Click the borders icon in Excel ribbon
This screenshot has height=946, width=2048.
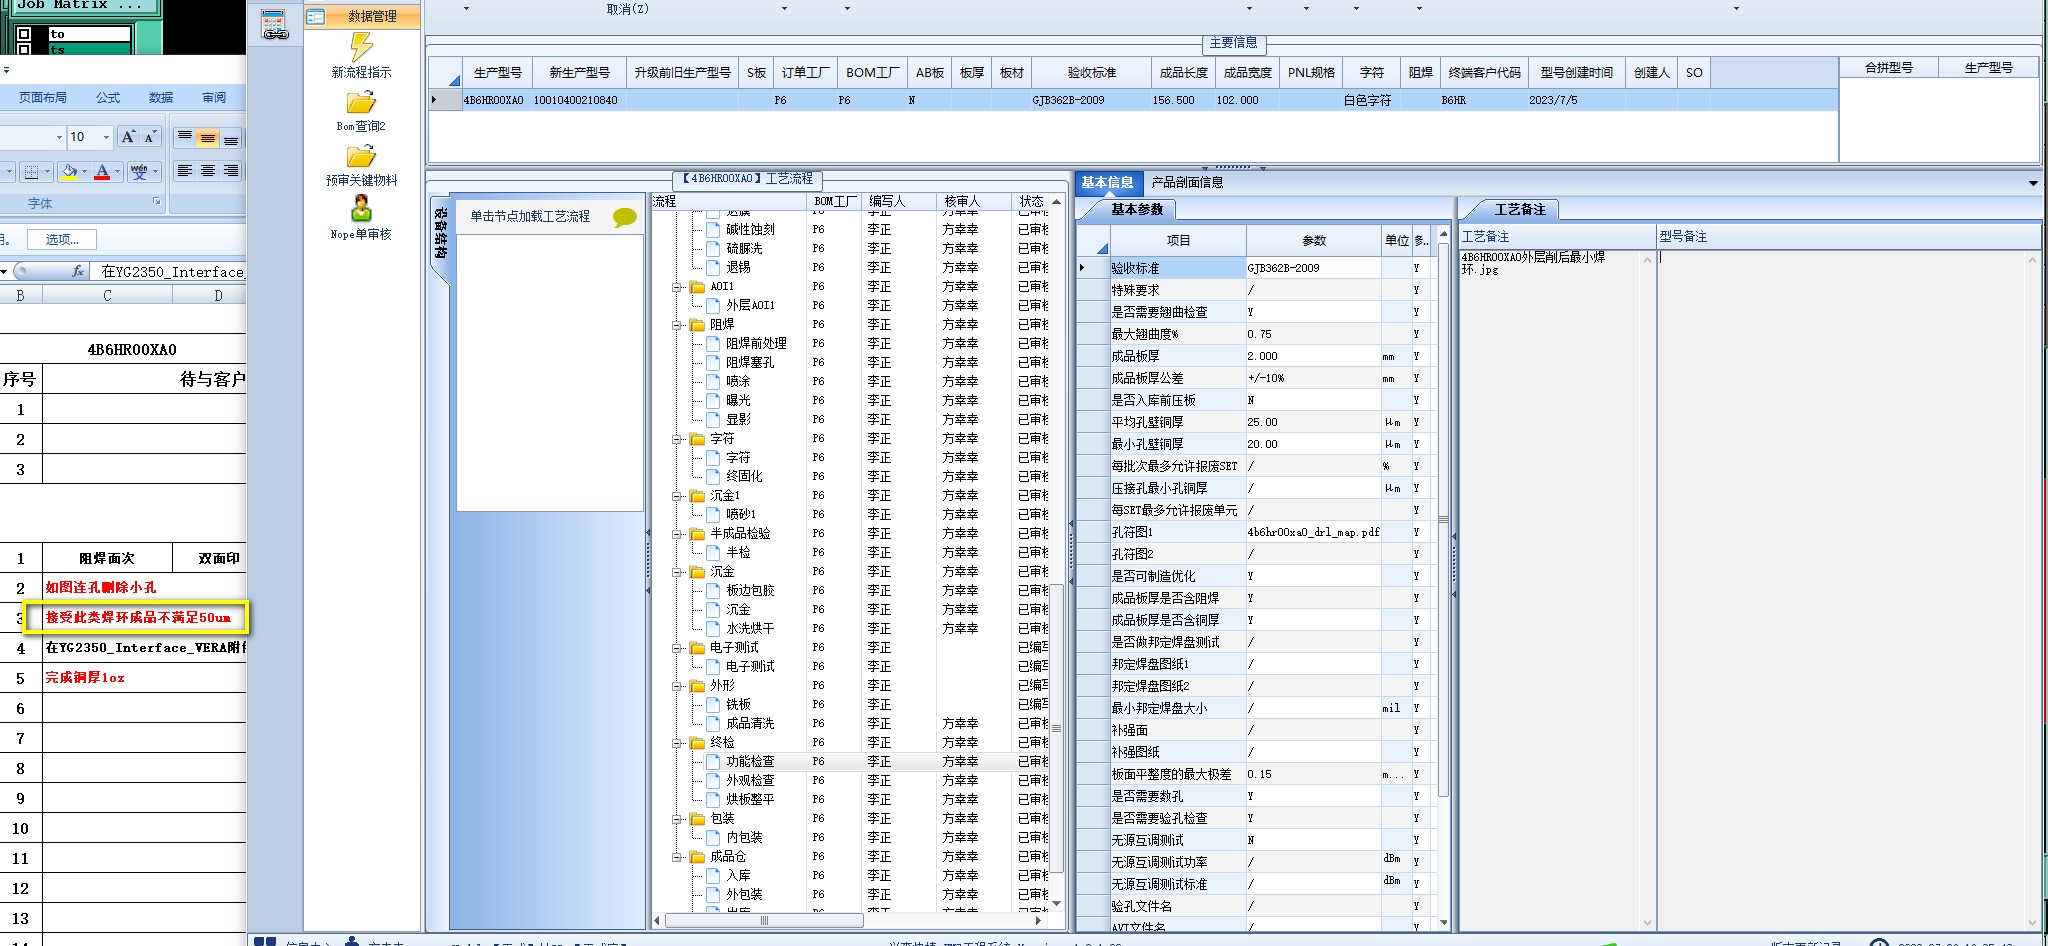31,172
